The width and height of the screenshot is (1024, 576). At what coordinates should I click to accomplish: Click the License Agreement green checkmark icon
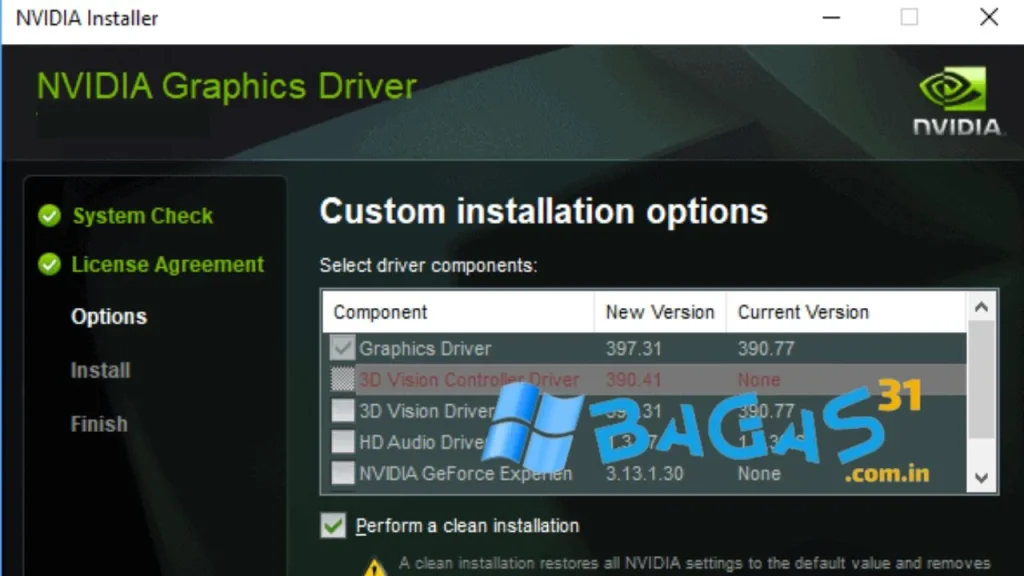(49, 264)
